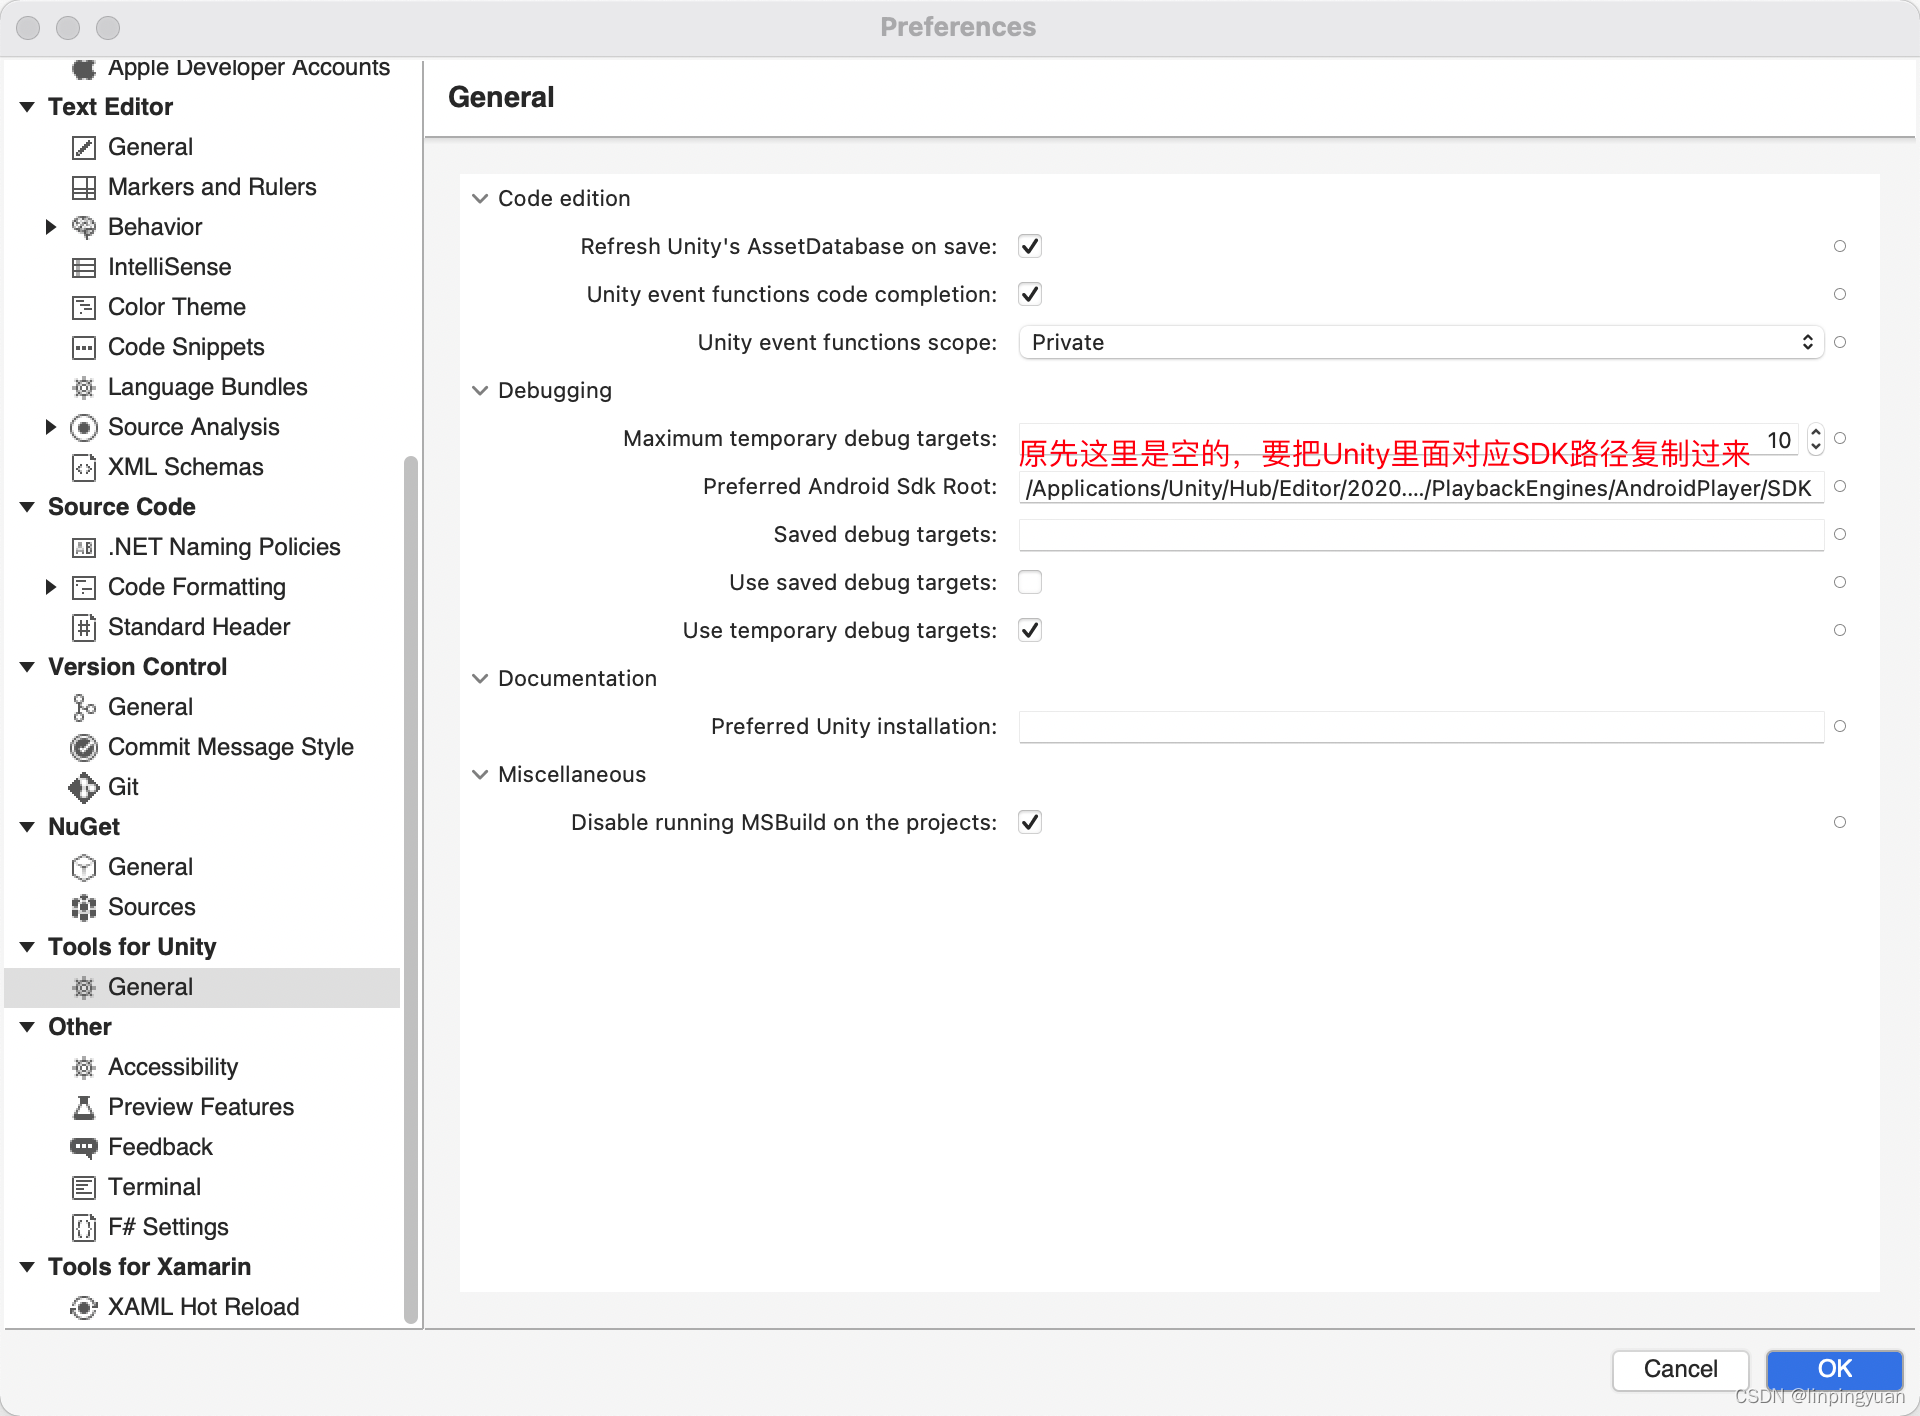1920x1416 pixels.
Task: Uncheck Refresh Unity's AssetDatabase on save
Action: [1030, 246]
